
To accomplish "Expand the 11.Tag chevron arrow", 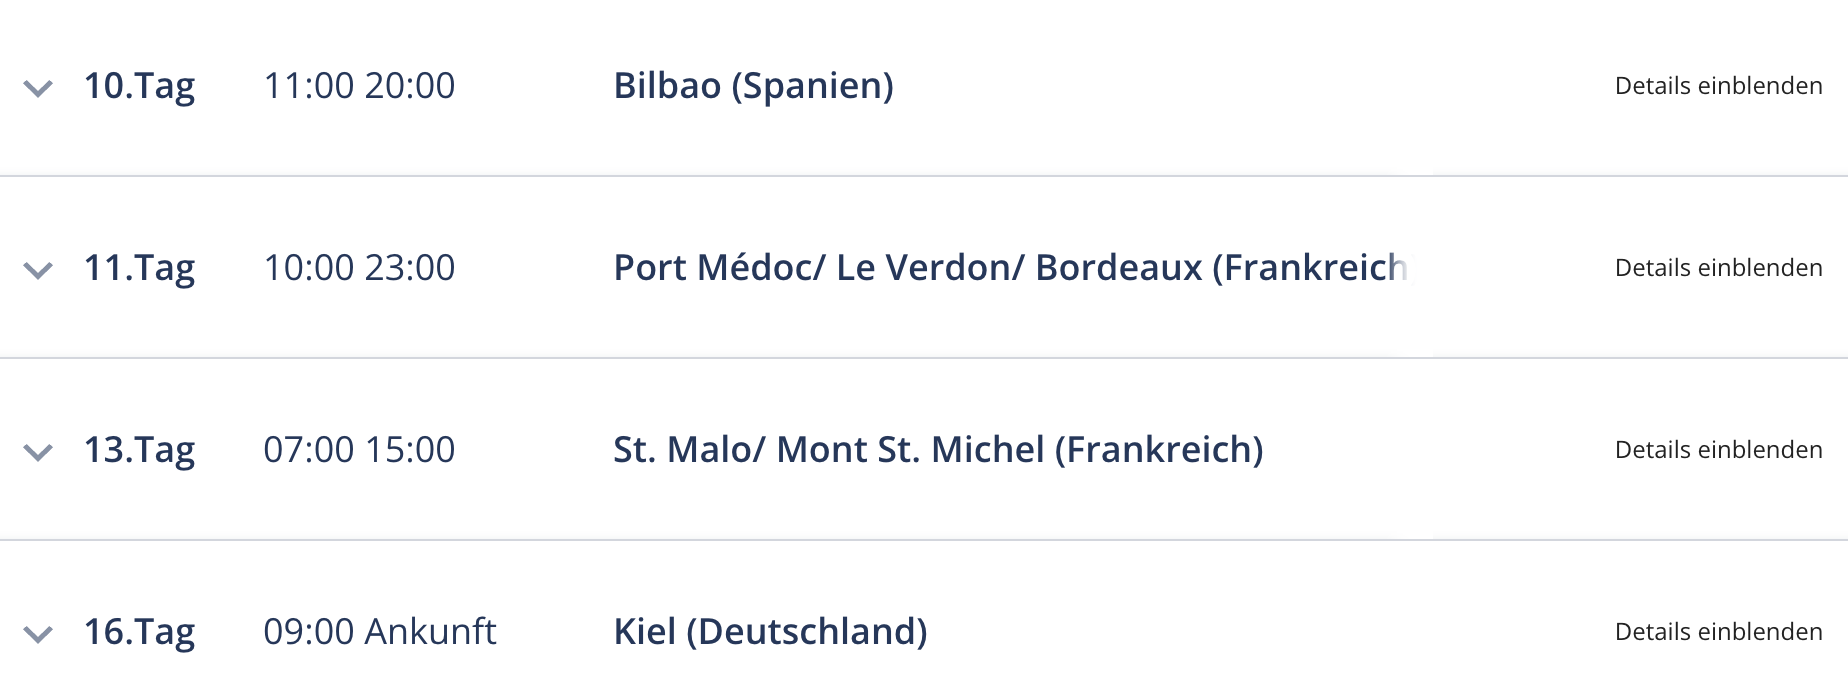I will 38,271.
